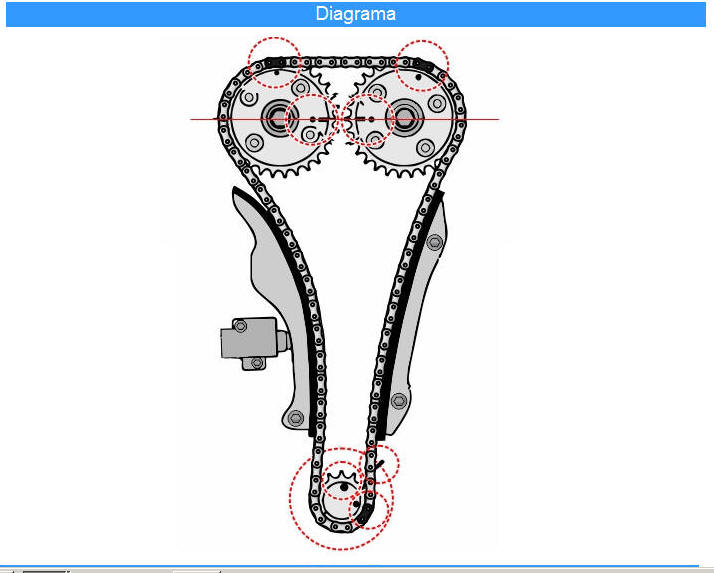This screenshot has height=573, width=714.
Task: Click the left end of red alignment line
Action: tap(194, 119)
